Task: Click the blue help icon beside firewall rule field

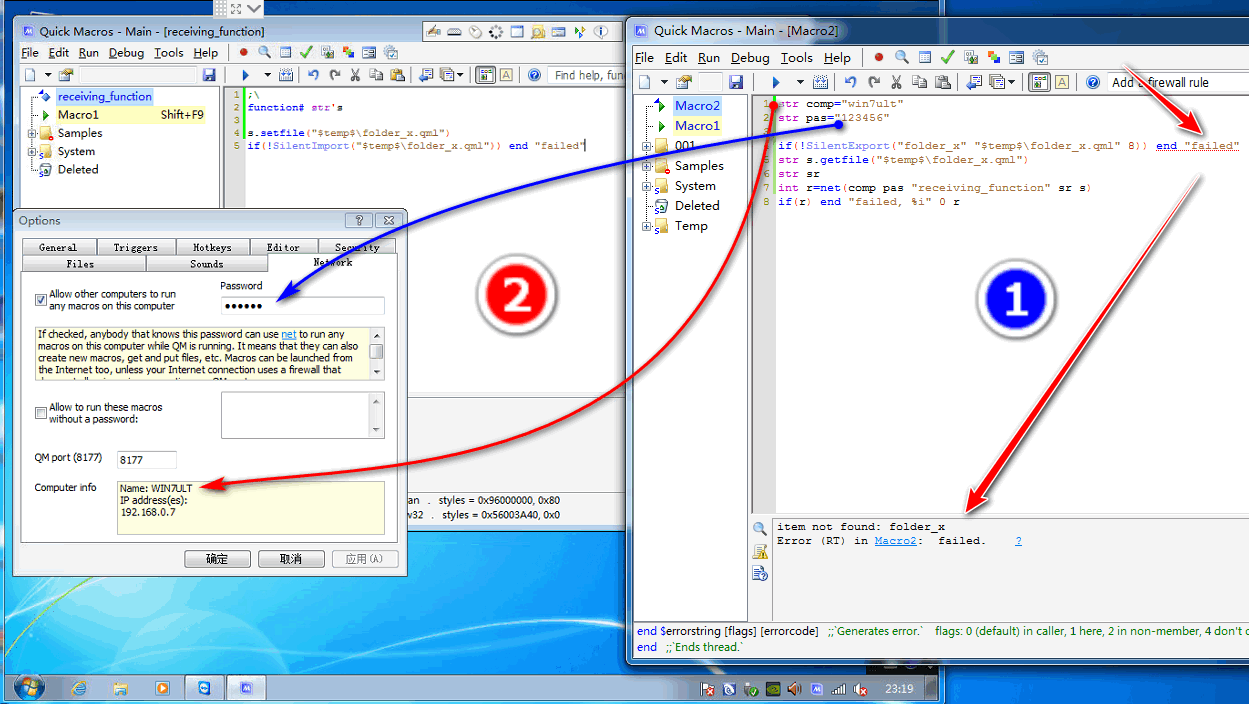Action: [x=1093, y=82]
